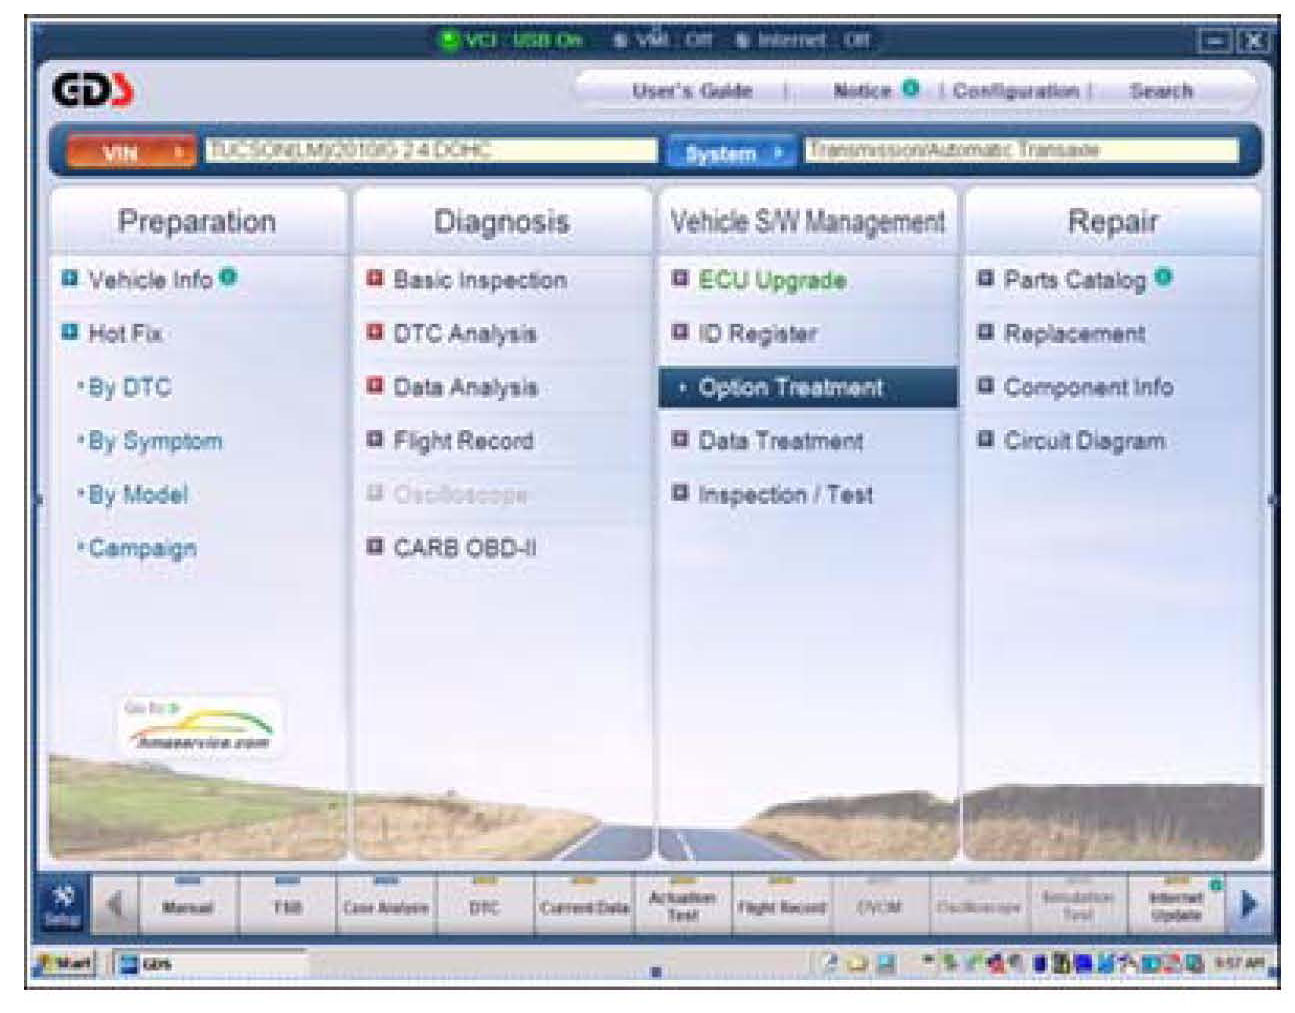The height and width of the screenshot is (1013, 1295).
Task: Click the vehicle VIN text field
Action: pyautogui.click(x=430, y=150)
